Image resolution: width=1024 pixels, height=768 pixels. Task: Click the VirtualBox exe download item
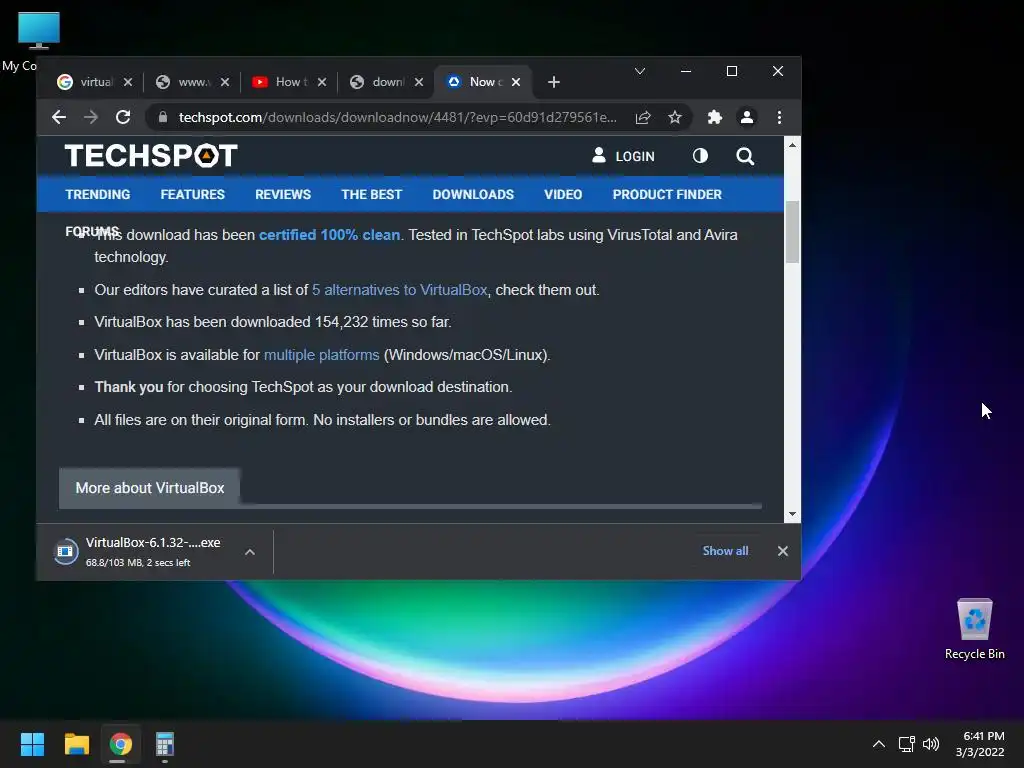(x=137, y=552)
